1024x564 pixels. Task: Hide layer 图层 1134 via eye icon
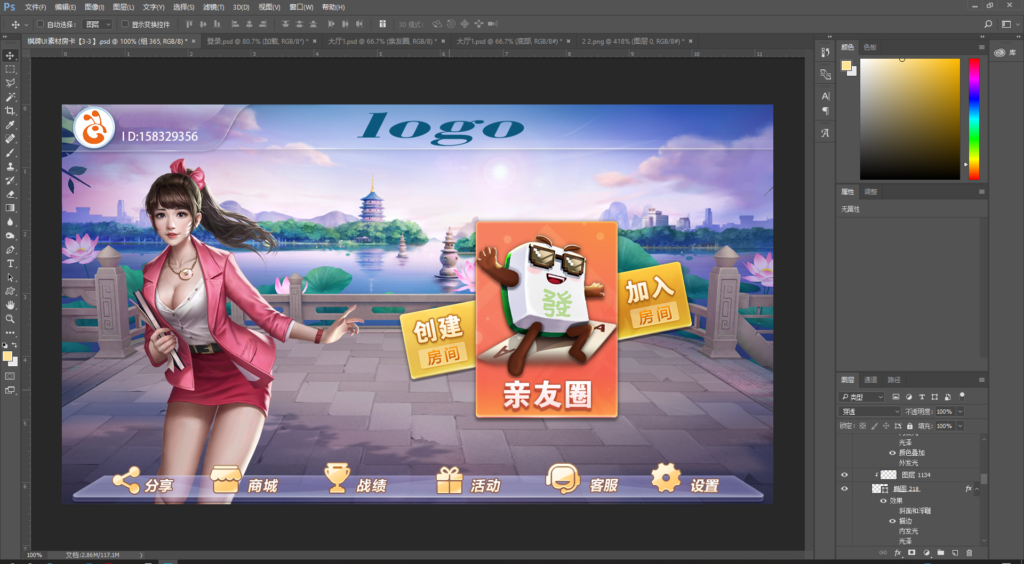[x=845, y=475]
